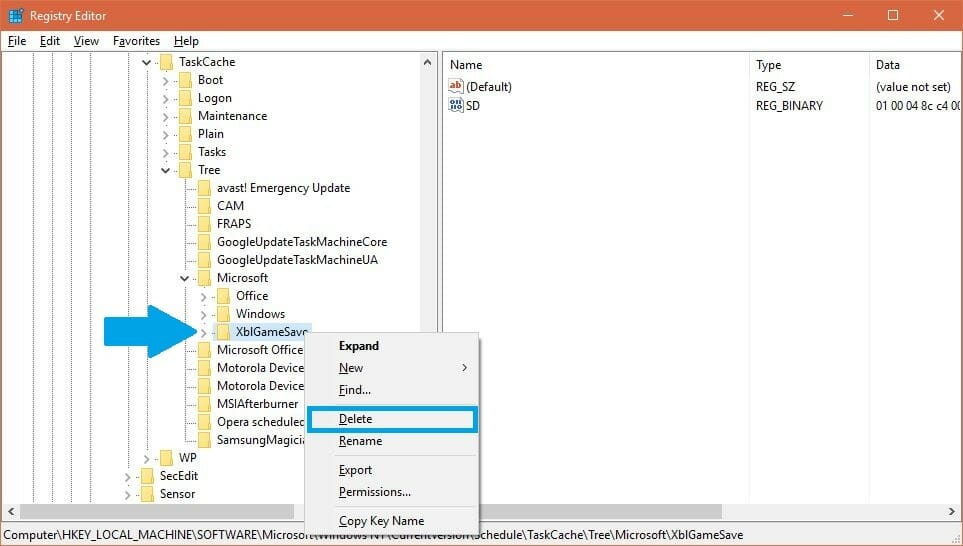Click the Logon folder icon

tap(185, 98)
